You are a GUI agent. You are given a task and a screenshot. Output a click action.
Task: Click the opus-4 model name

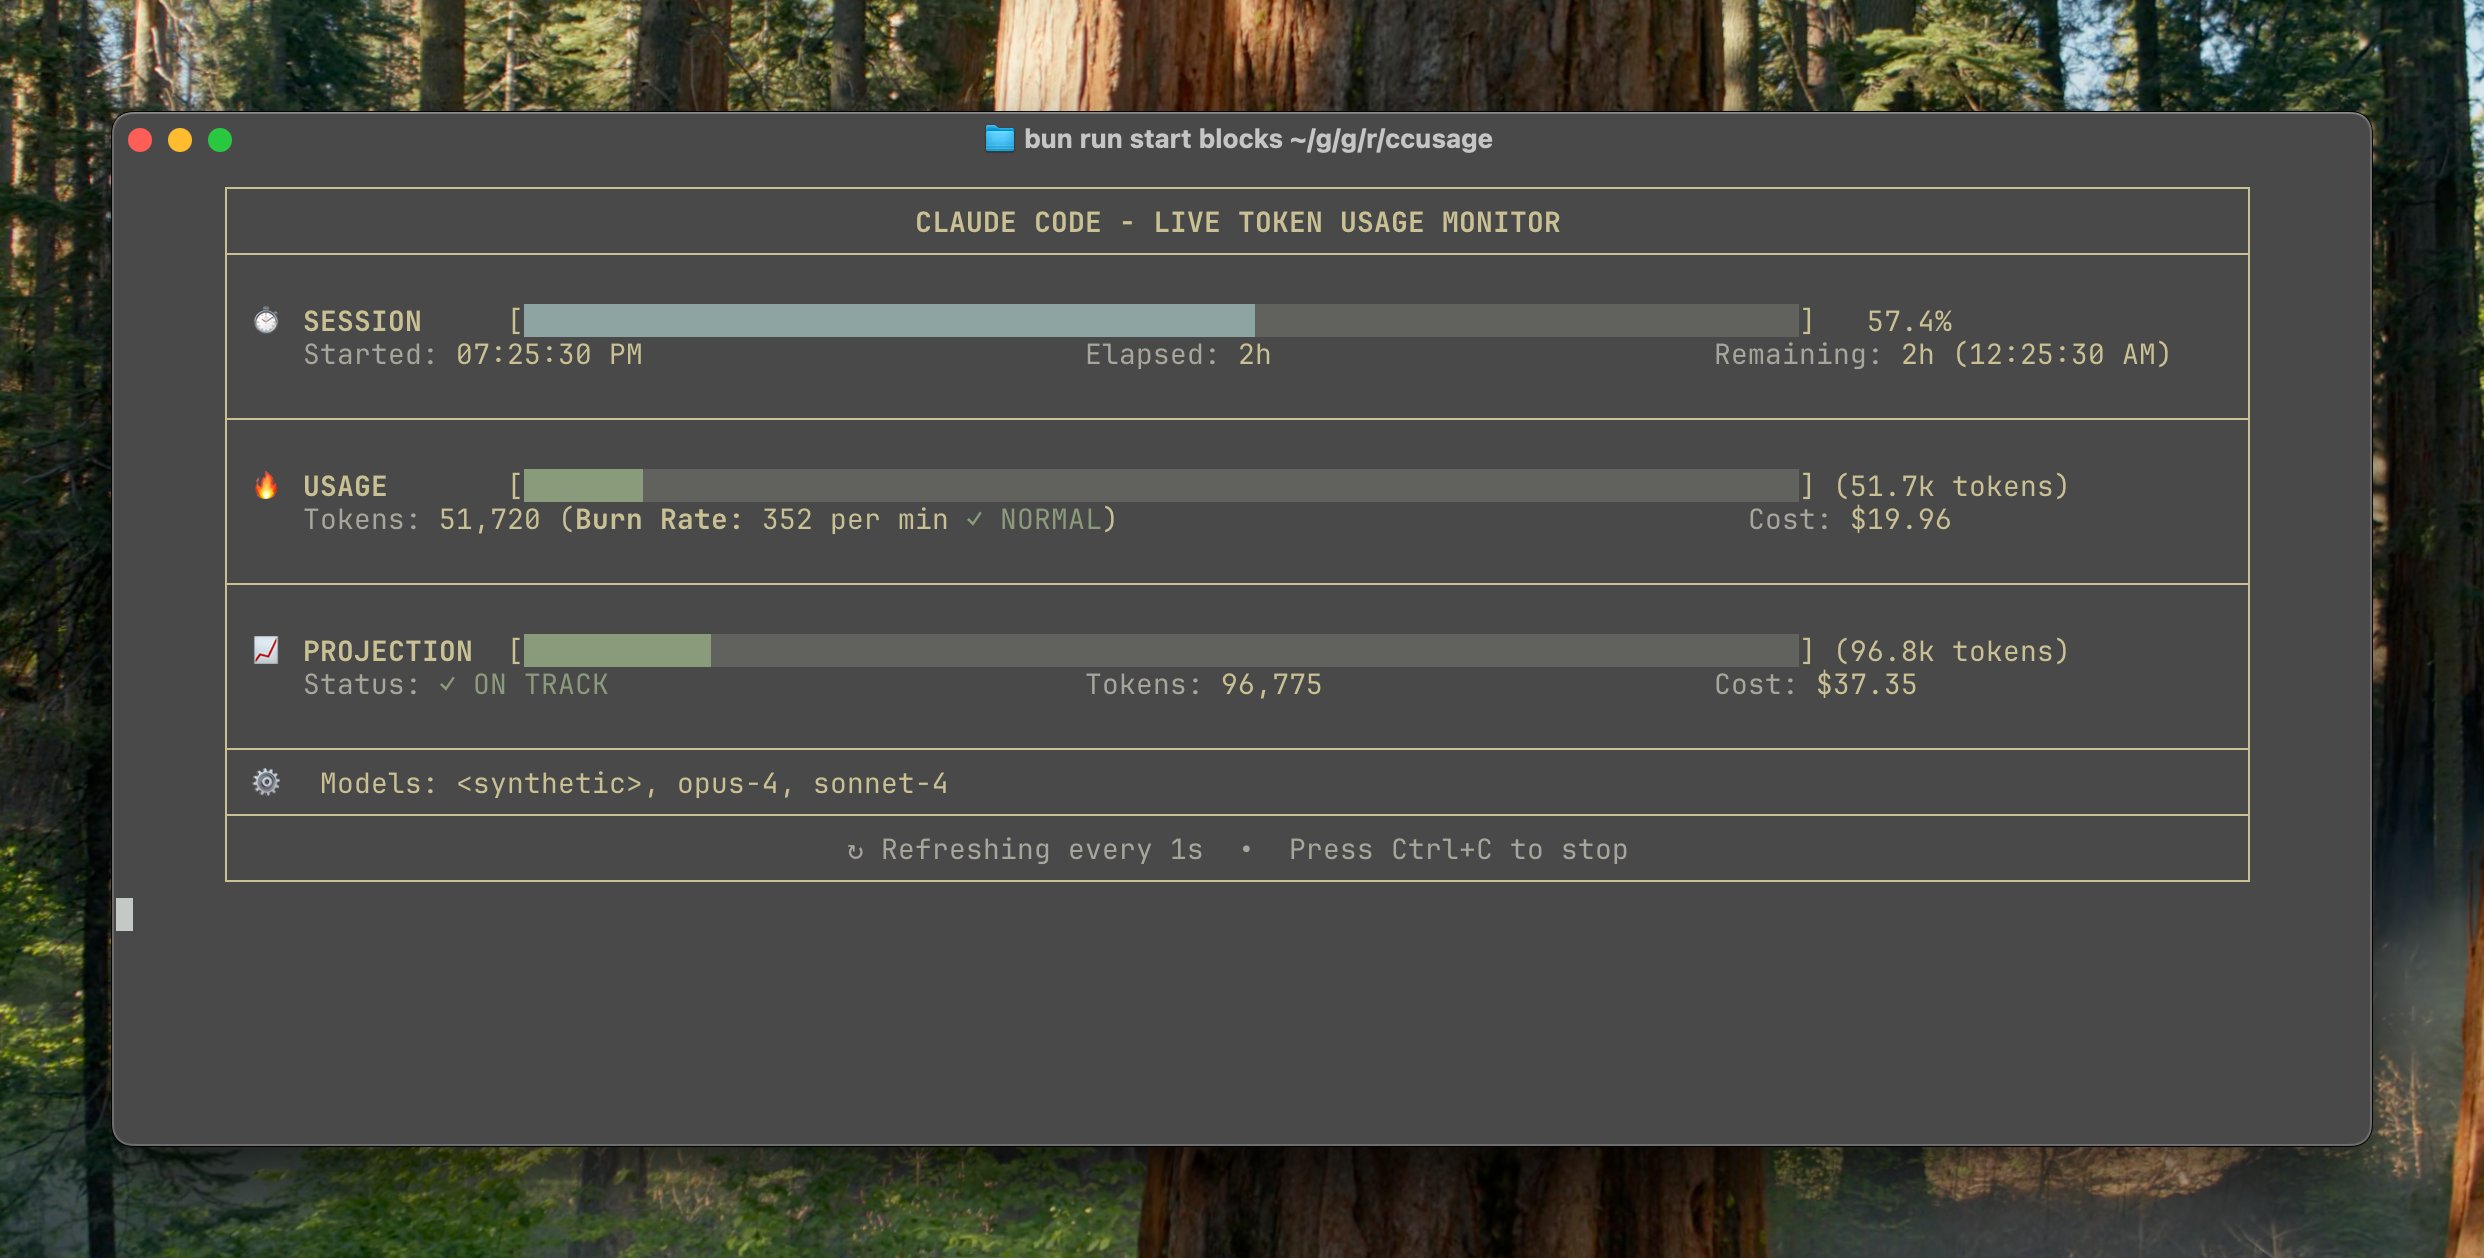tap(727, 783)
